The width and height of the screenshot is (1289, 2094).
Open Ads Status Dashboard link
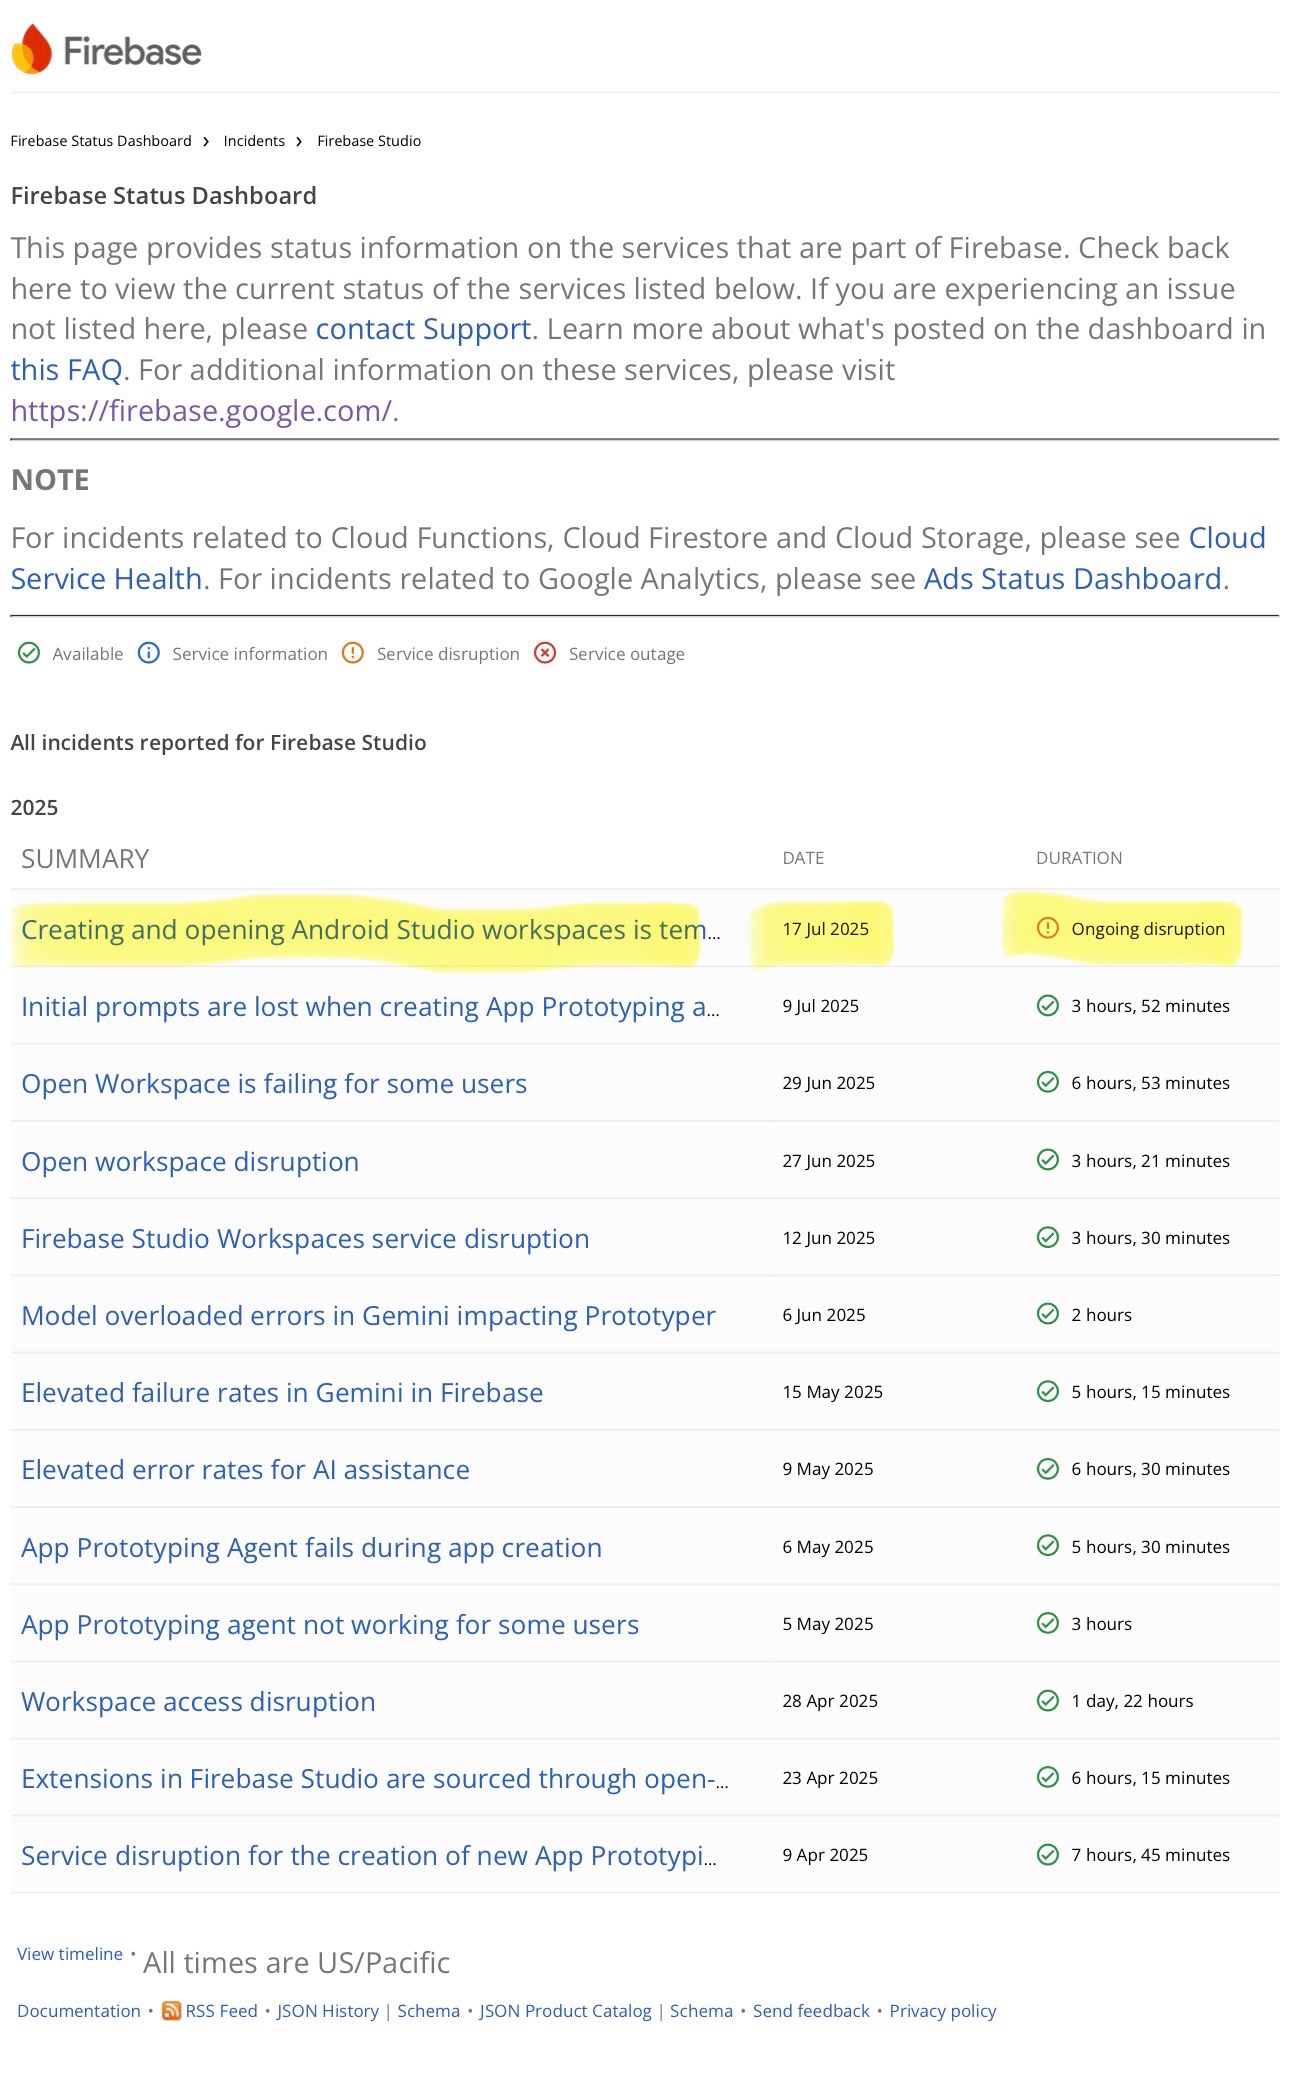pos(1072,579)
